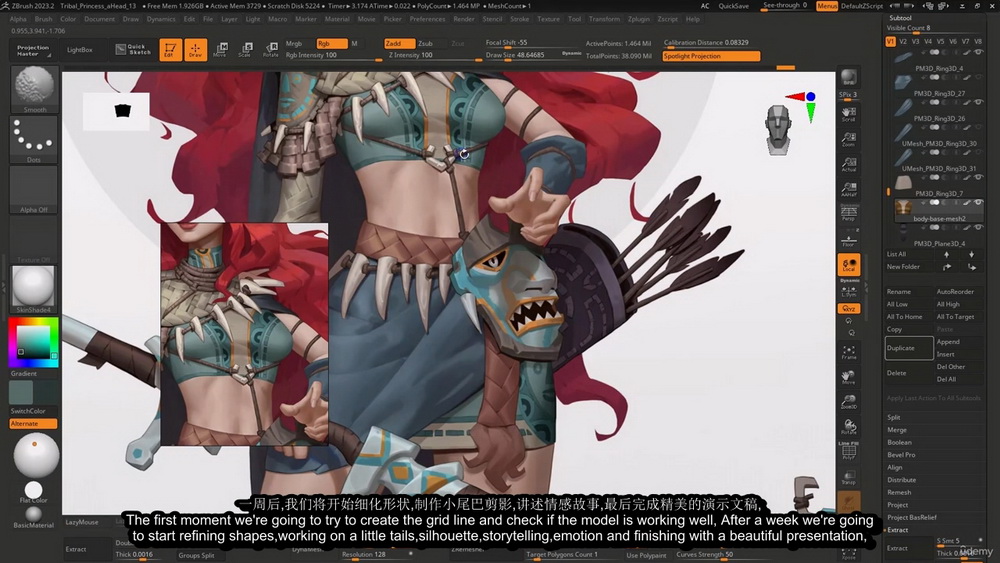
Task: Select the Rotate transform tool
Action: 270,50
